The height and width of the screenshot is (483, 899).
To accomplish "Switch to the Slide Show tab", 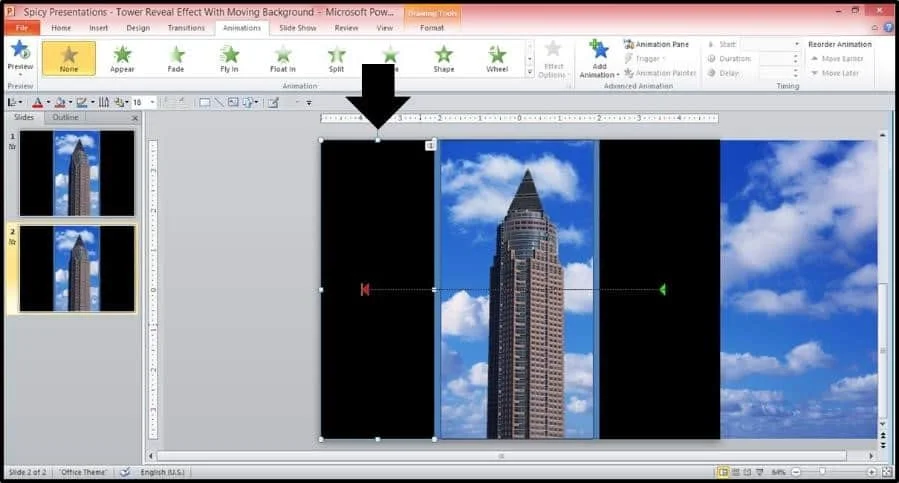I will point(298,28).
